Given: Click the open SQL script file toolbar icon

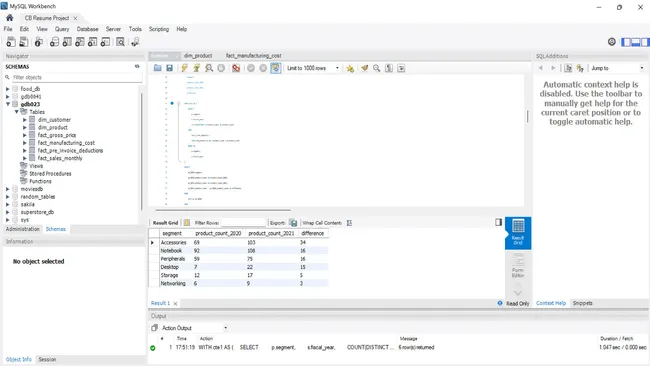Looking at the screenshot, I should [x=24, y=42].
